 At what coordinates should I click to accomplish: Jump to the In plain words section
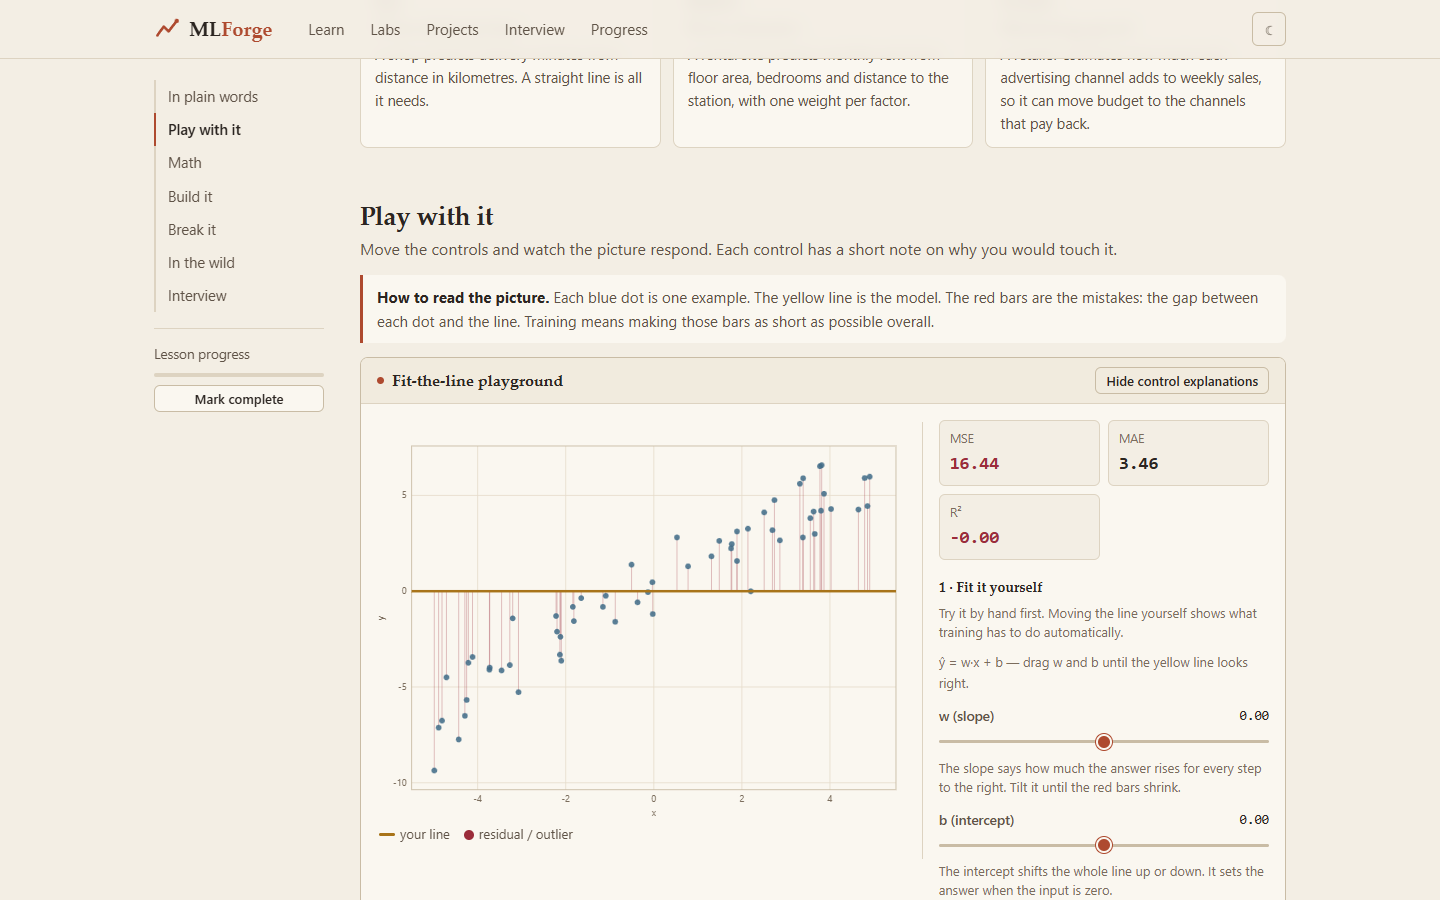click(213, 97)
